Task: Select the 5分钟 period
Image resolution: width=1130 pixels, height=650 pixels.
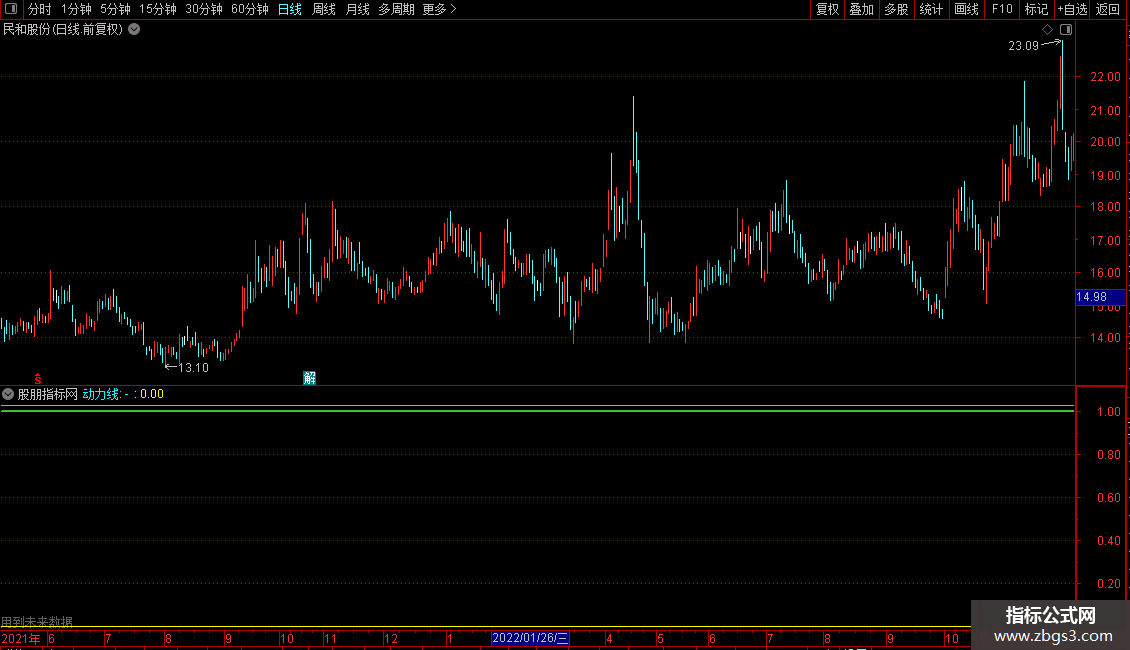Action: click(115, 9)
